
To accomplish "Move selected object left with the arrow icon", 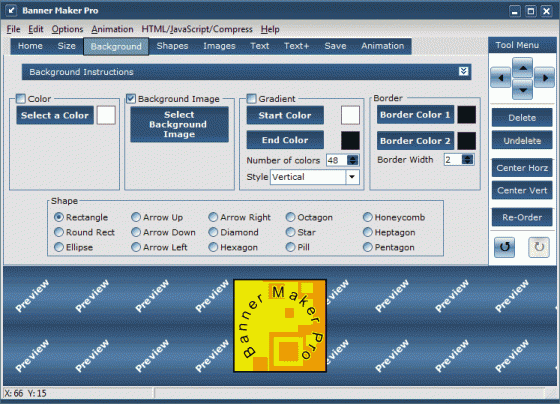I will (x=500, y=78).
